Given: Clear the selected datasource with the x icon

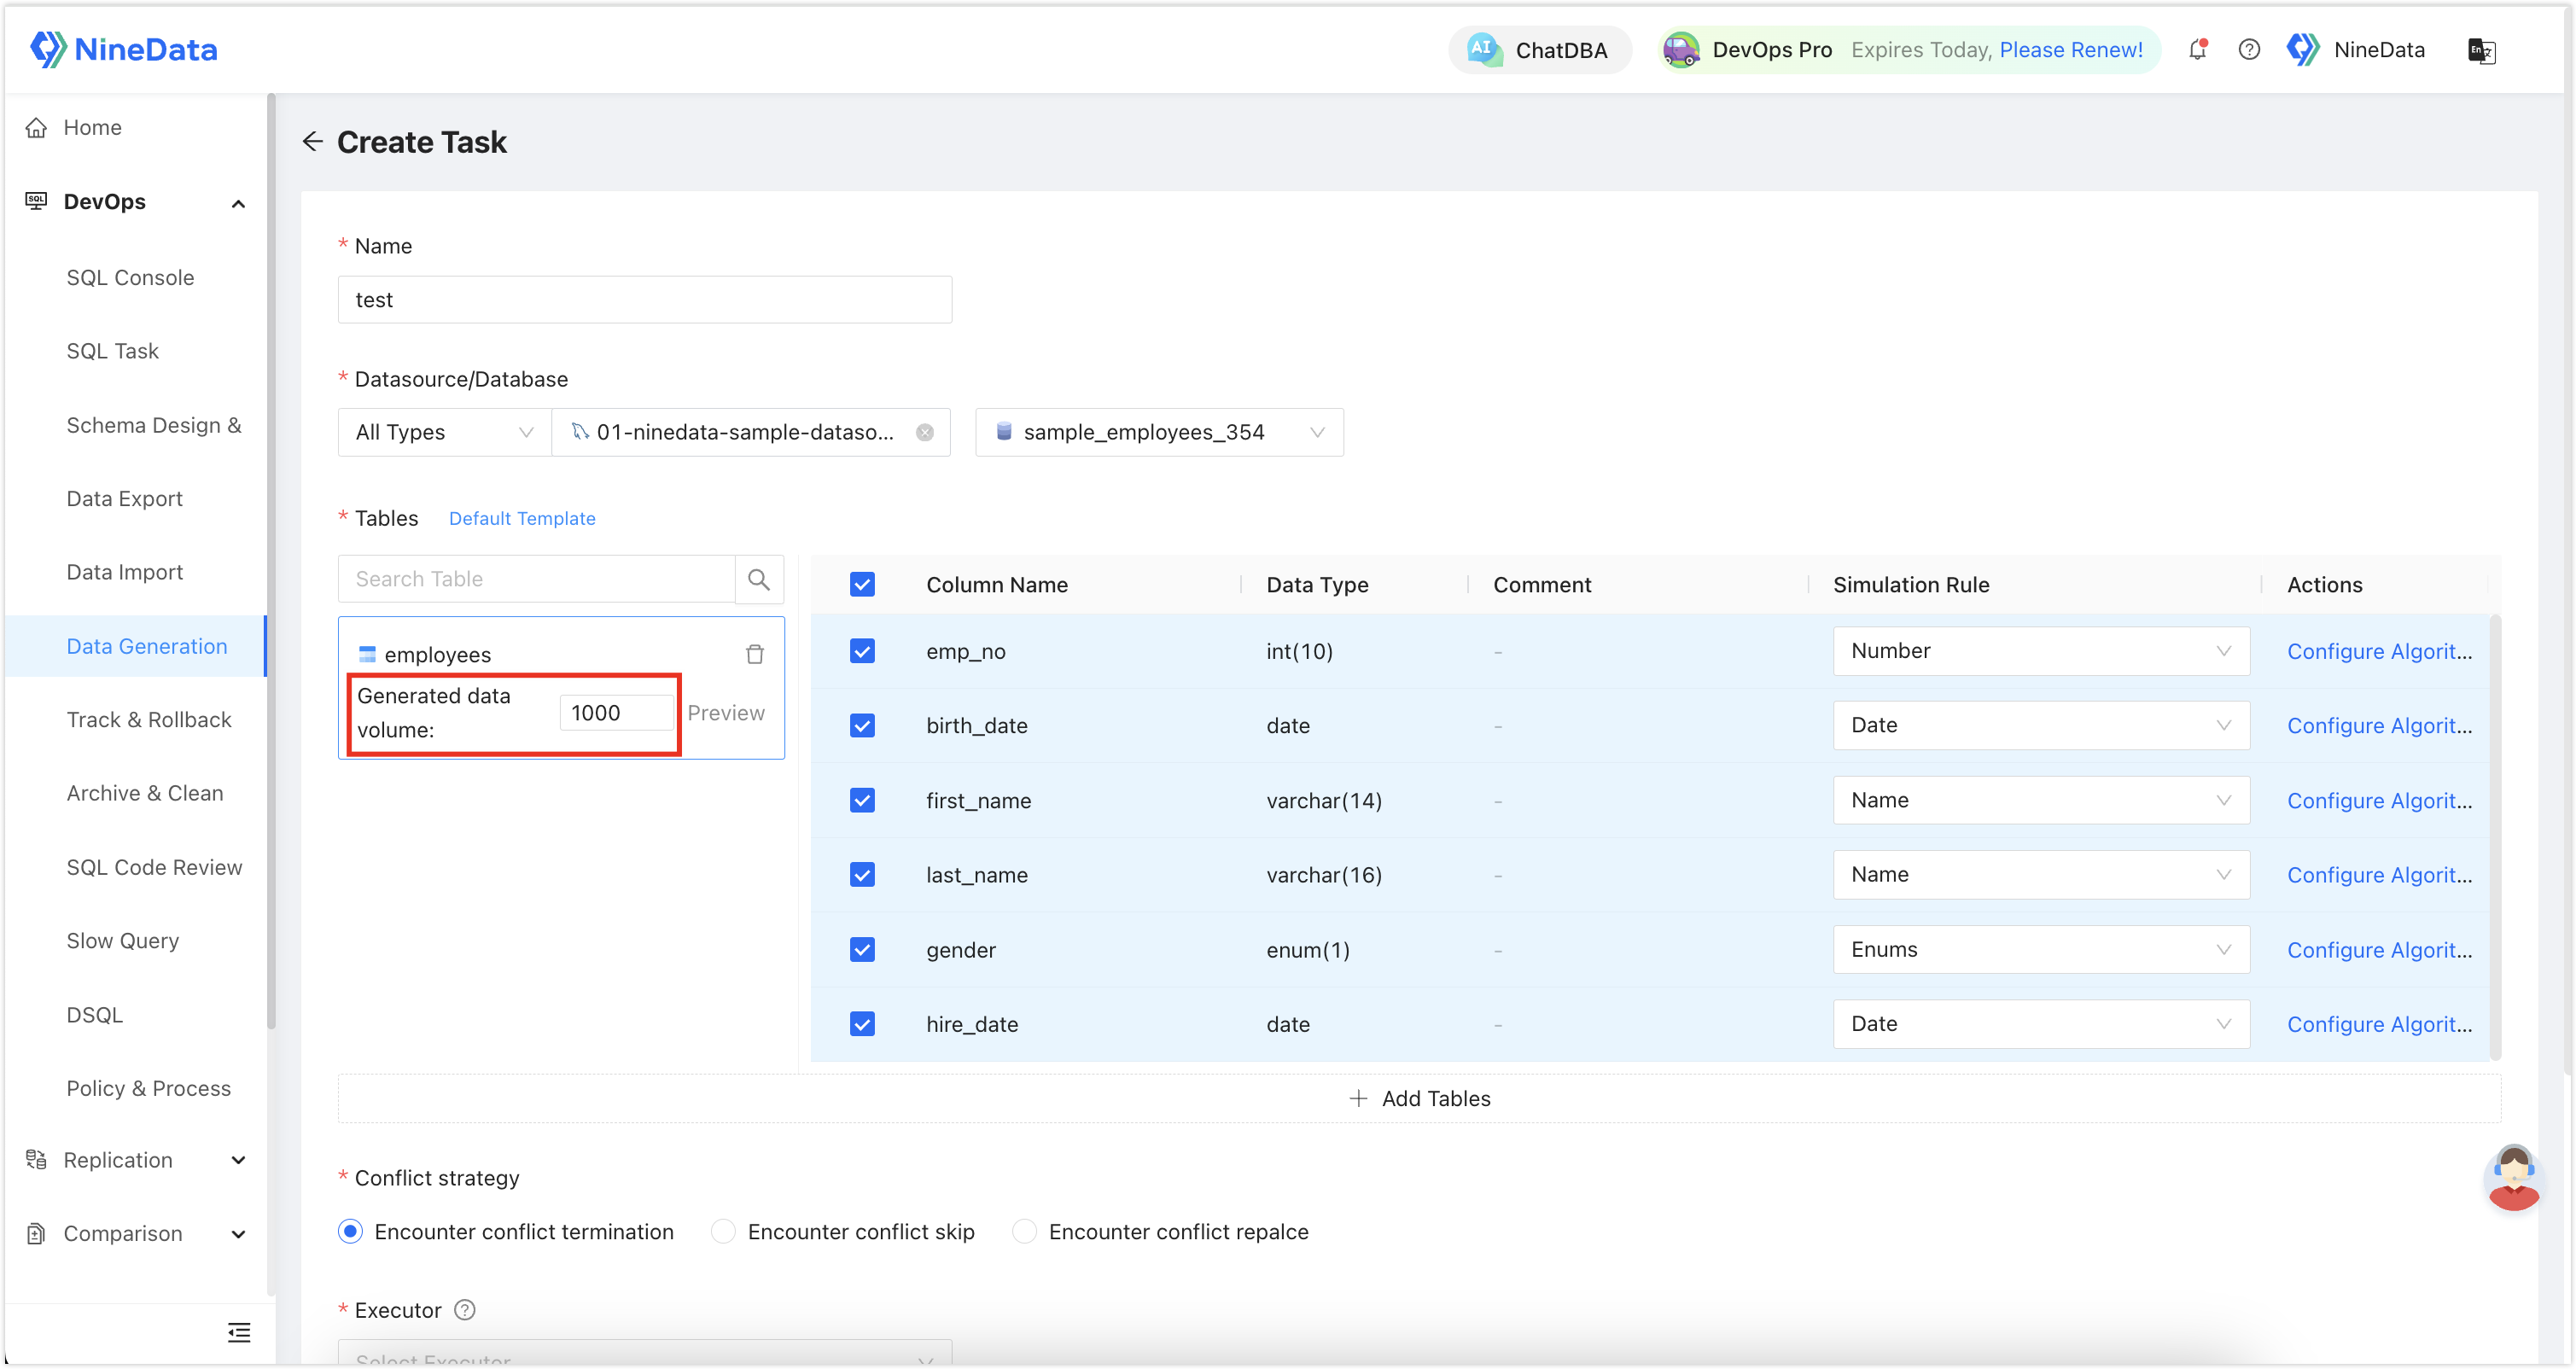Looking at the screenshot, I should [925, 432].
